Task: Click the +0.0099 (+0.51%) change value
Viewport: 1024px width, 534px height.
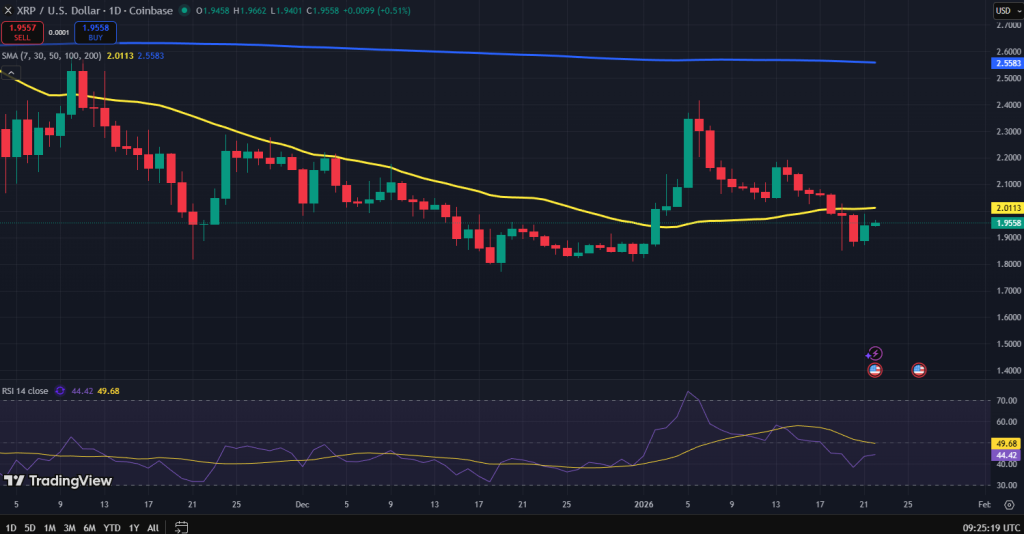Action: 377,10
